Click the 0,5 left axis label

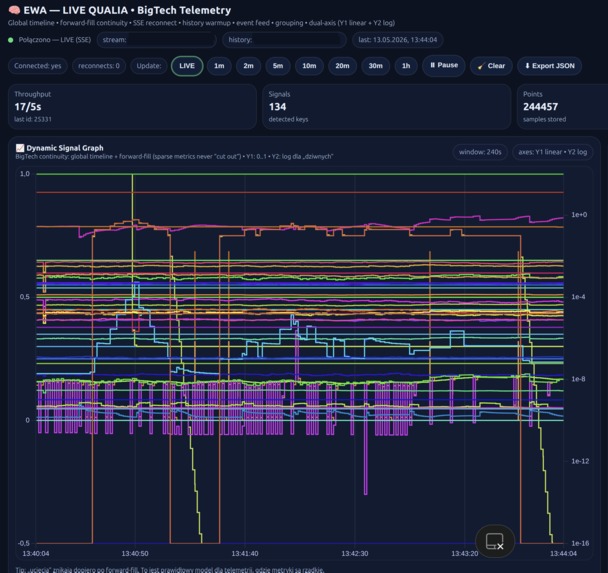25,297
